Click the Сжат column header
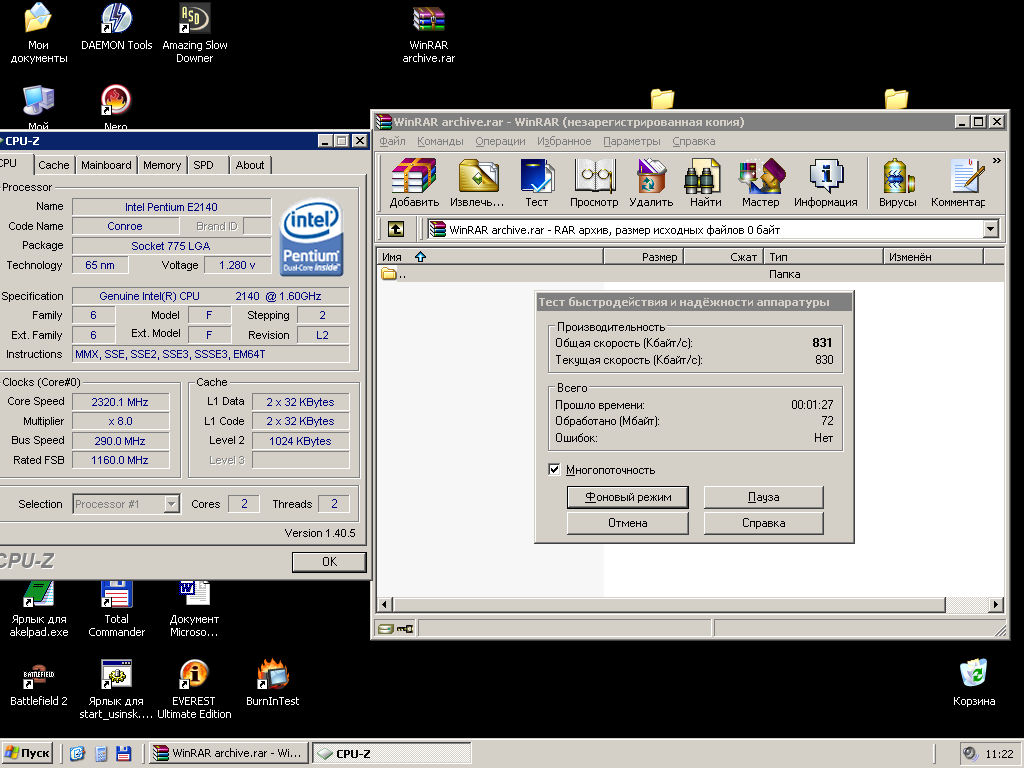The height and width of the screenshot is (768, 1024). click(x=723, y=257)
